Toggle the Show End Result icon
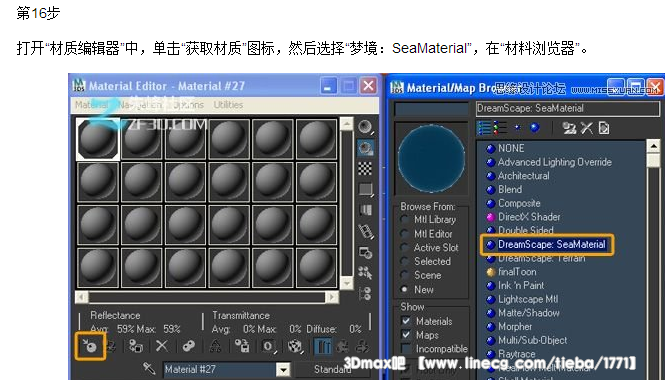The width and height of the screenshot is (665, 380). 322,346
